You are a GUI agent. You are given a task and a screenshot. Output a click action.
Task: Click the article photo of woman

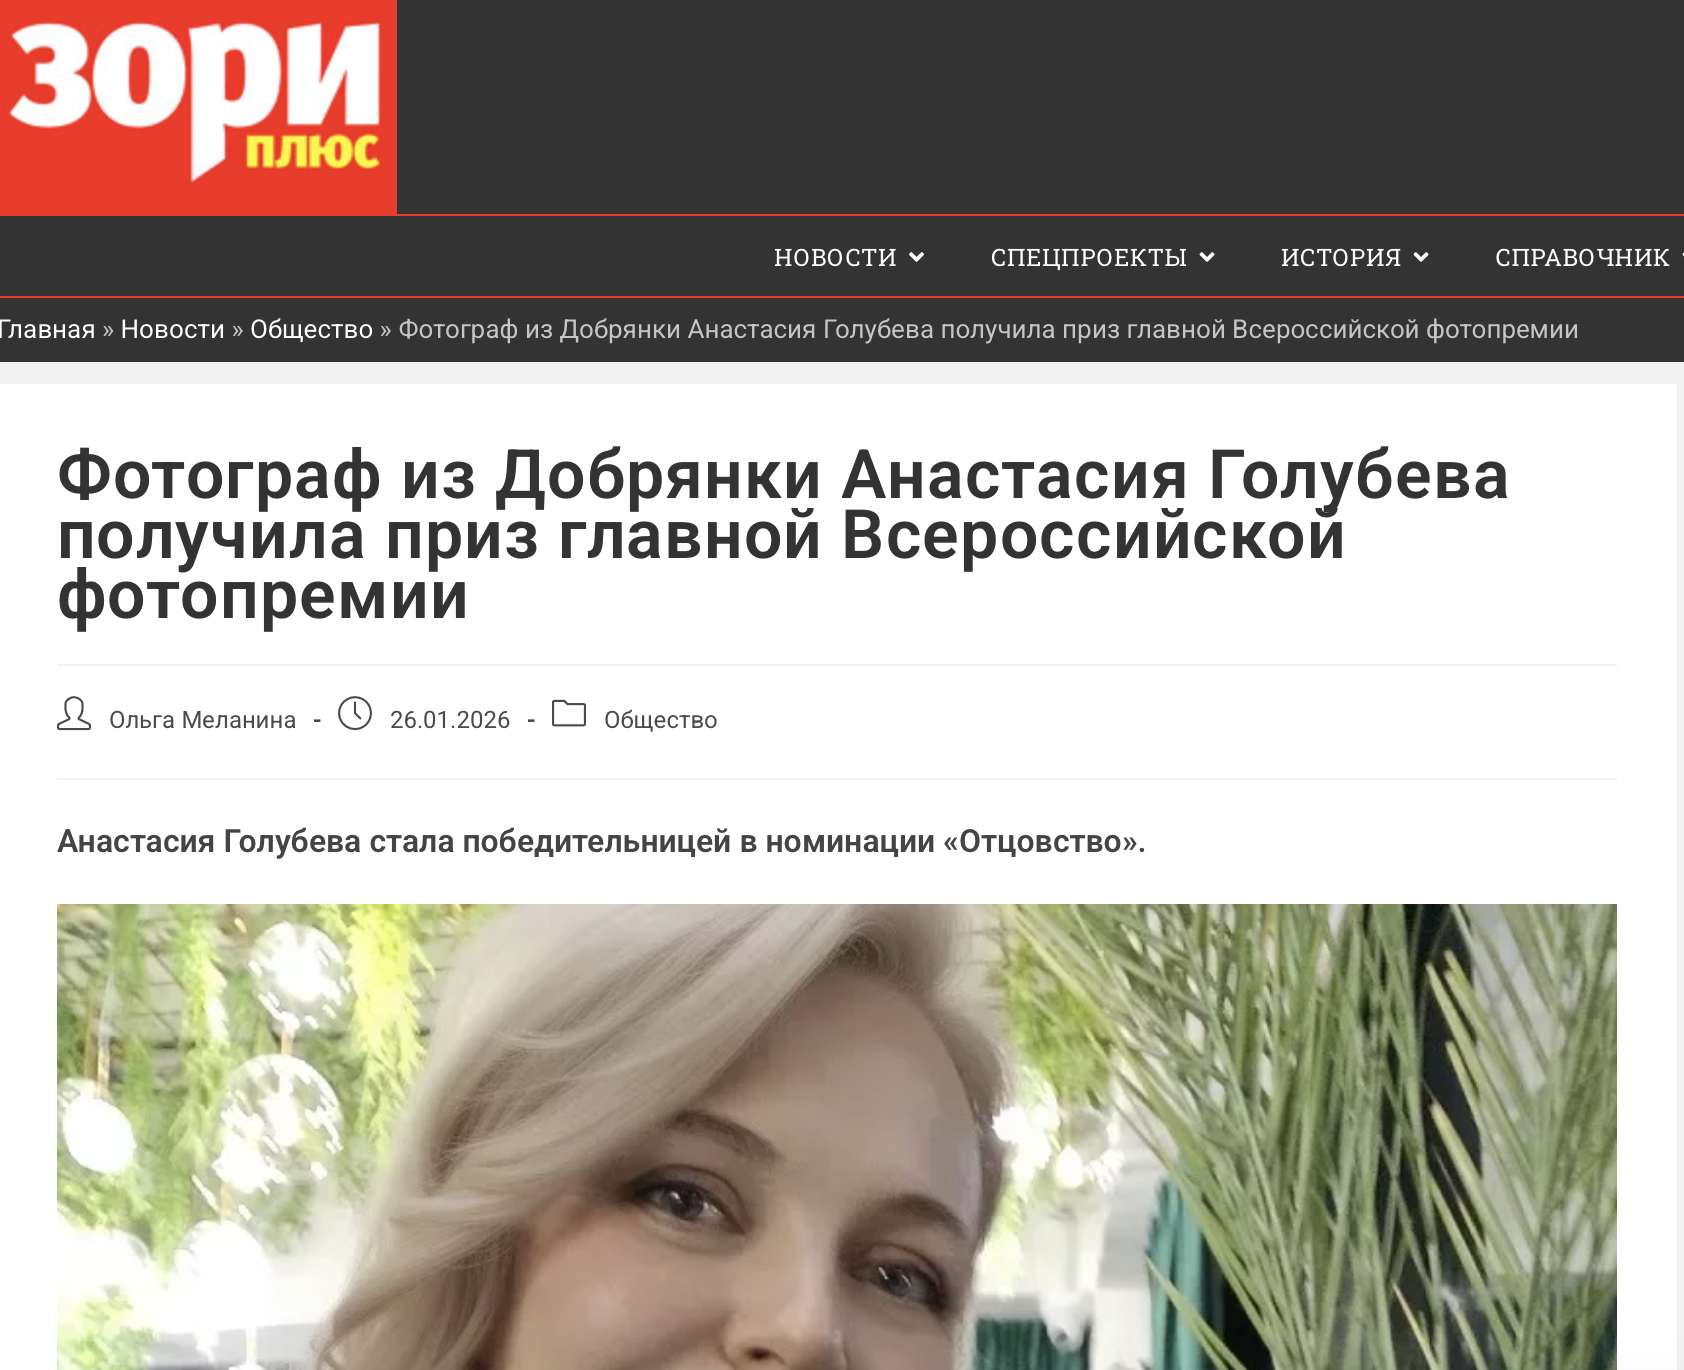tap(836, 1137)
